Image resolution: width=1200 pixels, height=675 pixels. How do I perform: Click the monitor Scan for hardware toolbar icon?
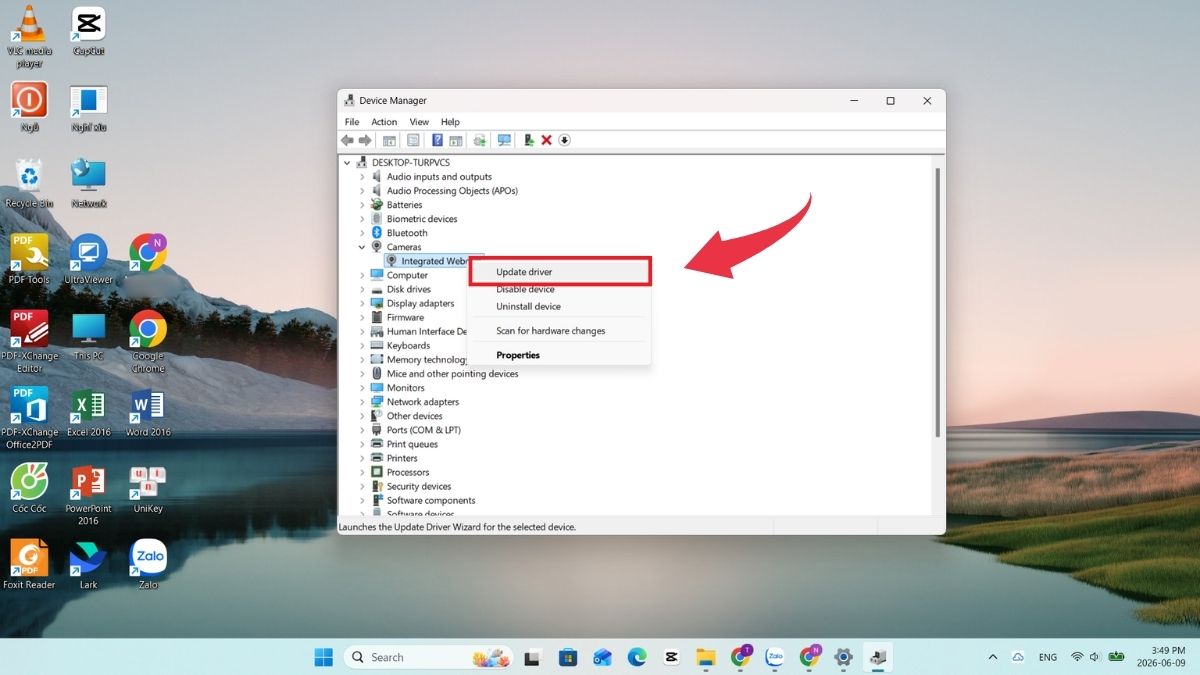504,140
